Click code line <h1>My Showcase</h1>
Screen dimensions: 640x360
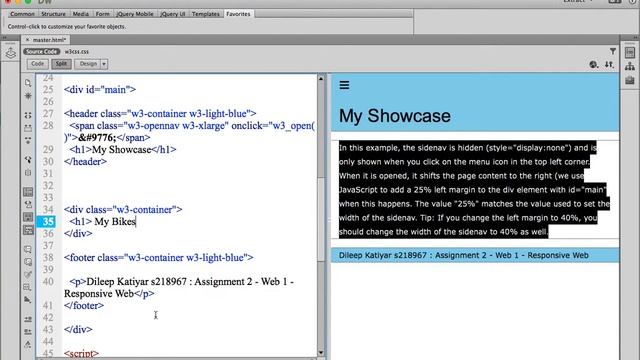point(123,149)
